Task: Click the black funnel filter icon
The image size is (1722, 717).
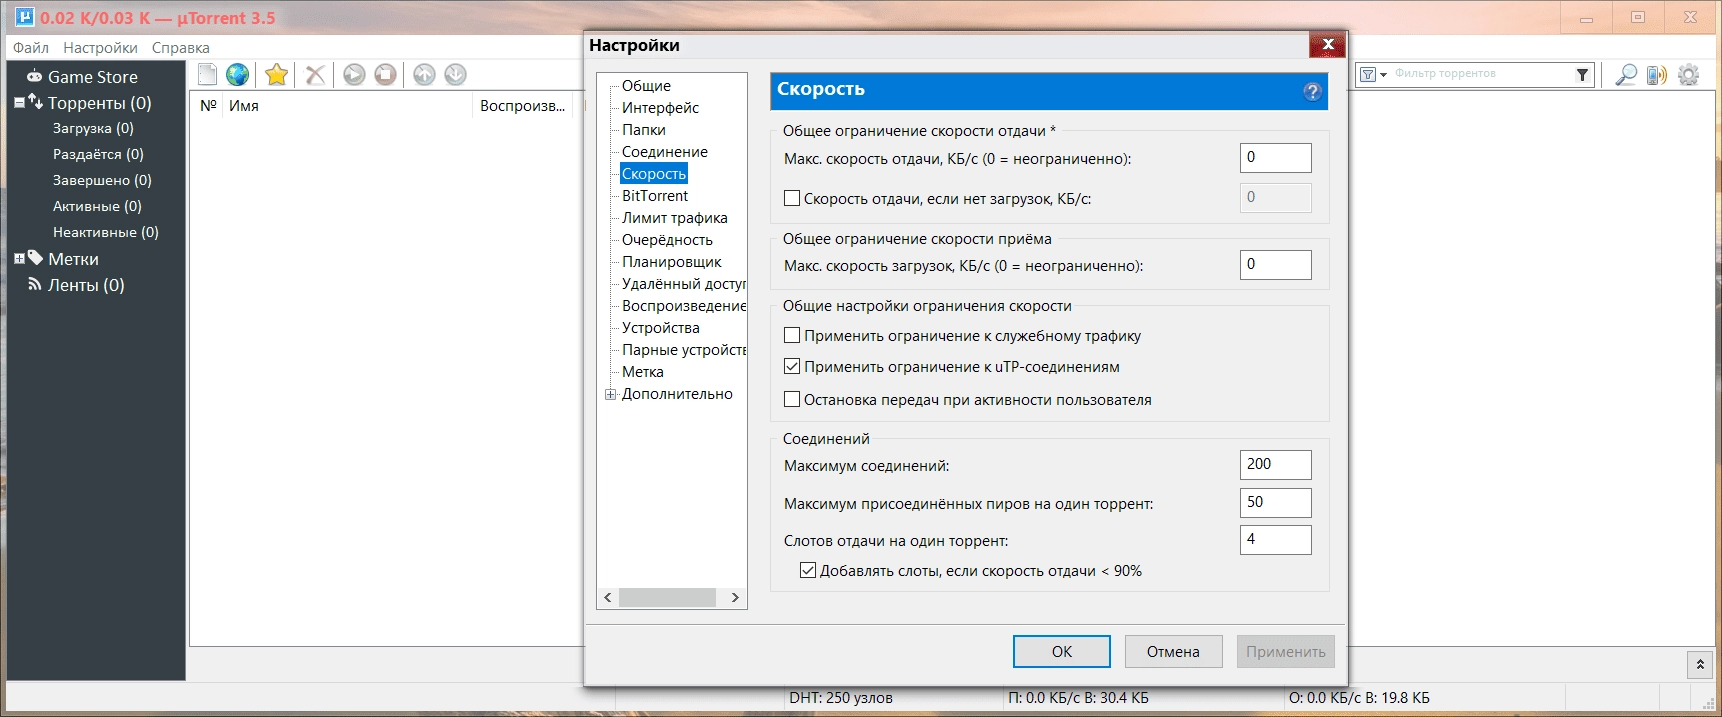Action: [x=1582, y=74]
